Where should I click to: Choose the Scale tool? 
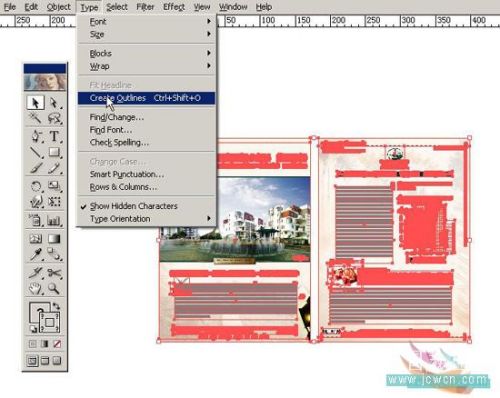pos(54,186)
